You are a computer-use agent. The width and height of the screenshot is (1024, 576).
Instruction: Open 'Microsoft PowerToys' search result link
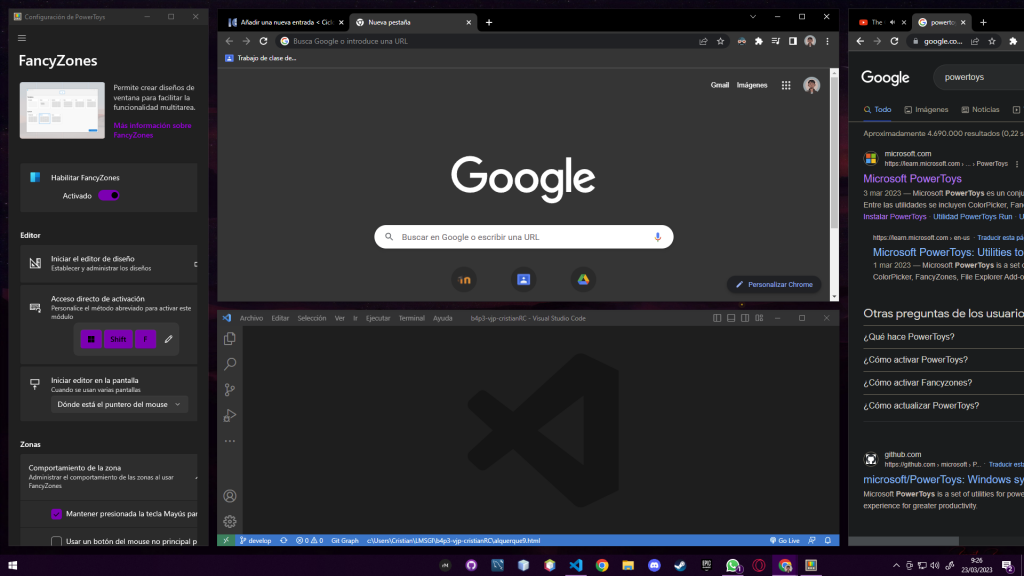tap(912, 179)
